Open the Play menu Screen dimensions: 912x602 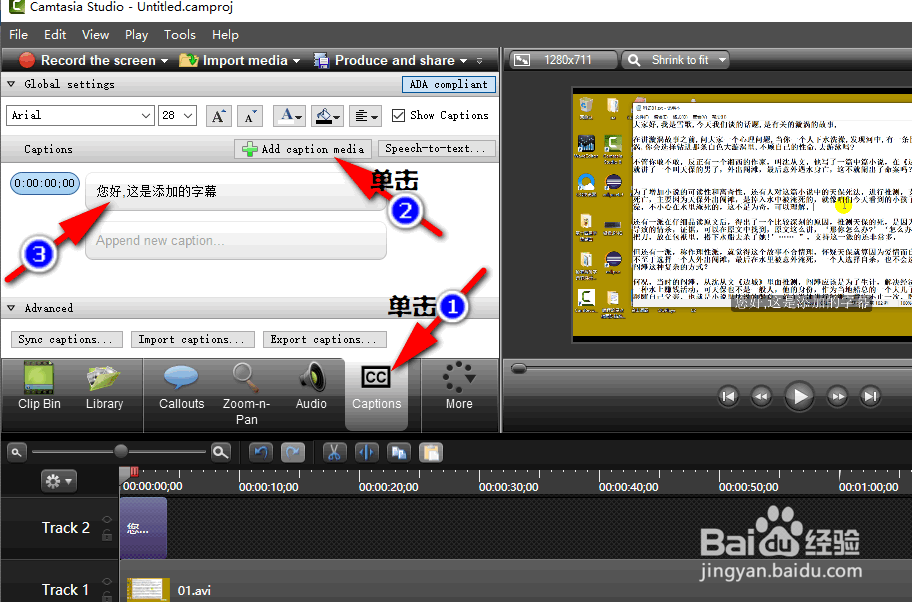[x=137, y=34]
